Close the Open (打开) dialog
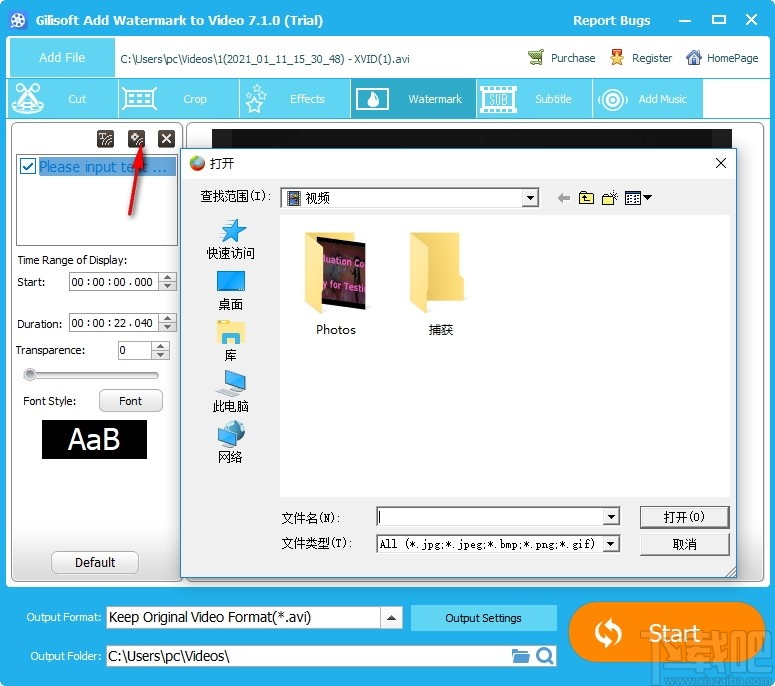The height and width of the screenshot is (686, 775). (x=721, y=163)
